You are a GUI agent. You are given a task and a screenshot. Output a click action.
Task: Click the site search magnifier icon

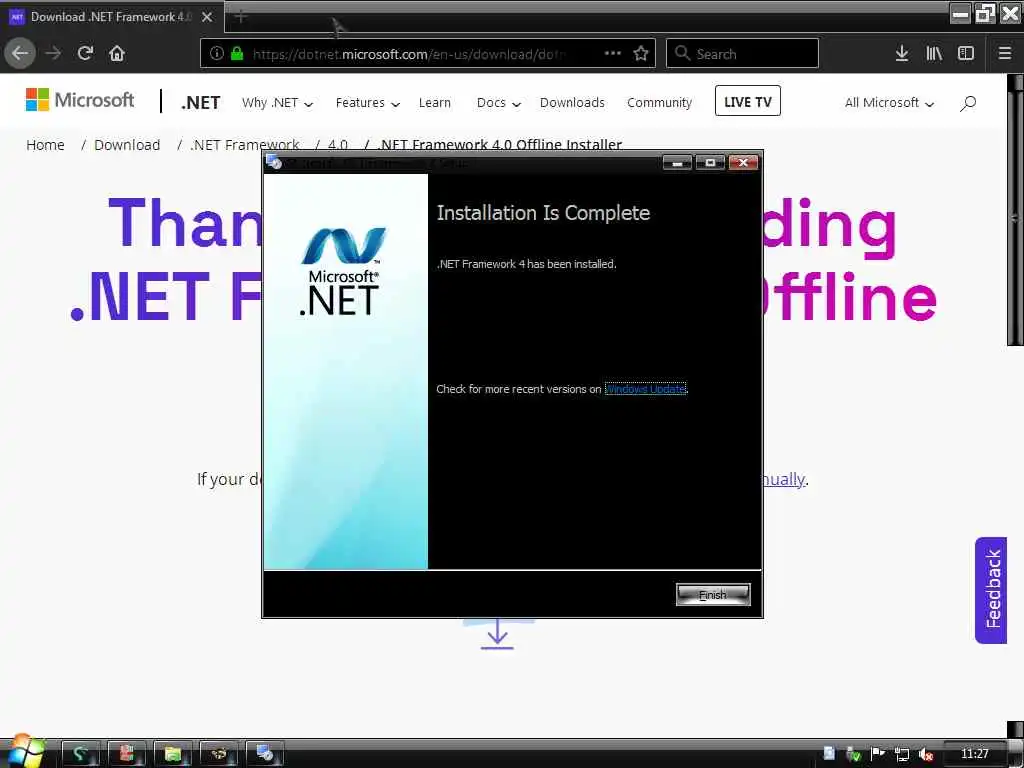968,103
